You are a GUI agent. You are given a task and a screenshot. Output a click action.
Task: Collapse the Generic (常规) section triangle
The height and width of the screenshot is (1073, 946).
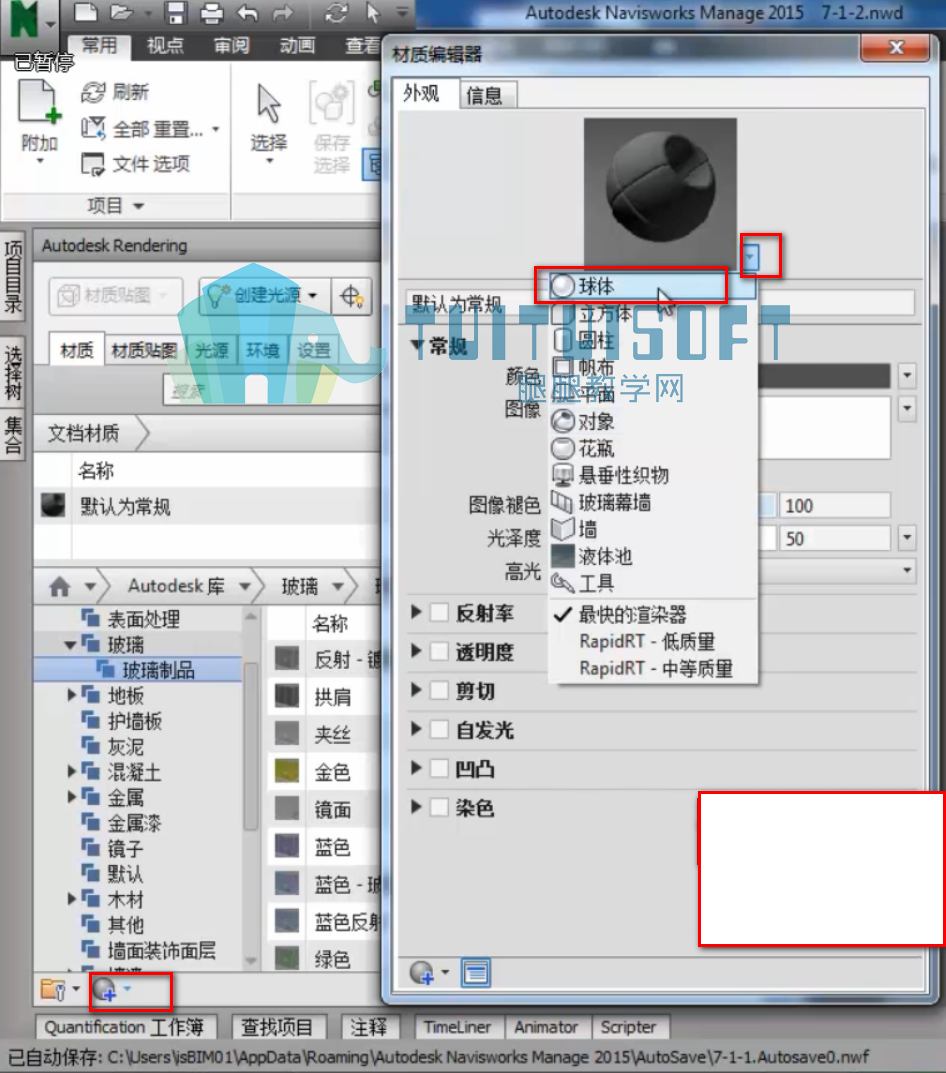[418, 346]
